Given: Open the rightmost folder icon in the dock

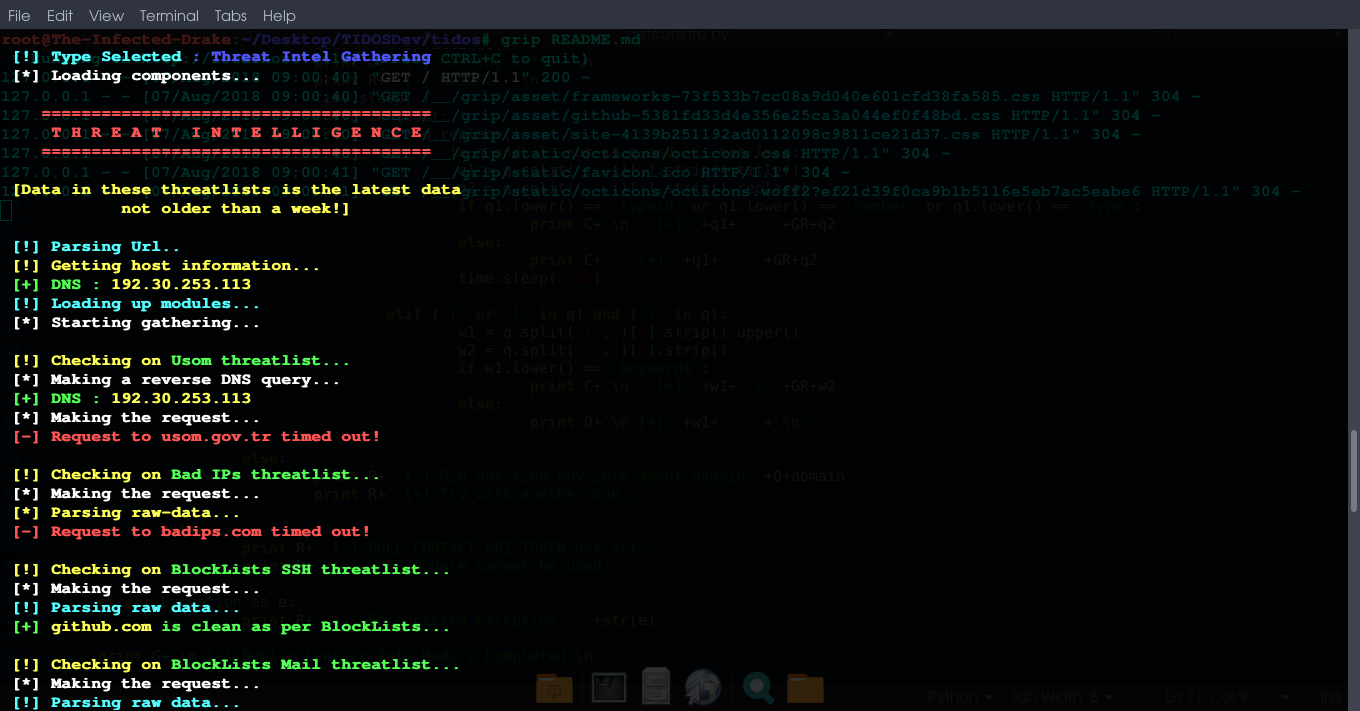Looking at the screenshot, I should coord(805,688).
